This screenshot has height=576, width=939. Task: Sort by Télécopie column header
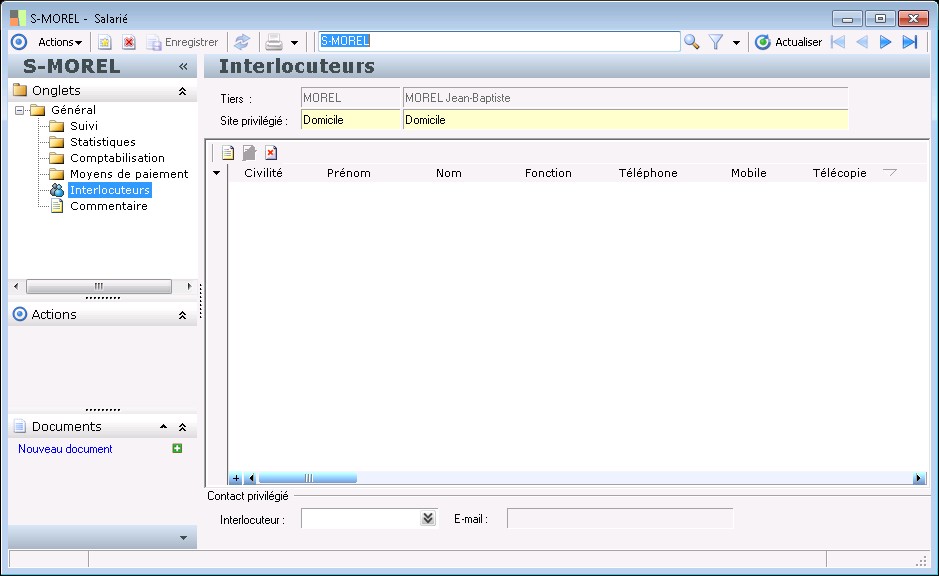click(840, 173)
